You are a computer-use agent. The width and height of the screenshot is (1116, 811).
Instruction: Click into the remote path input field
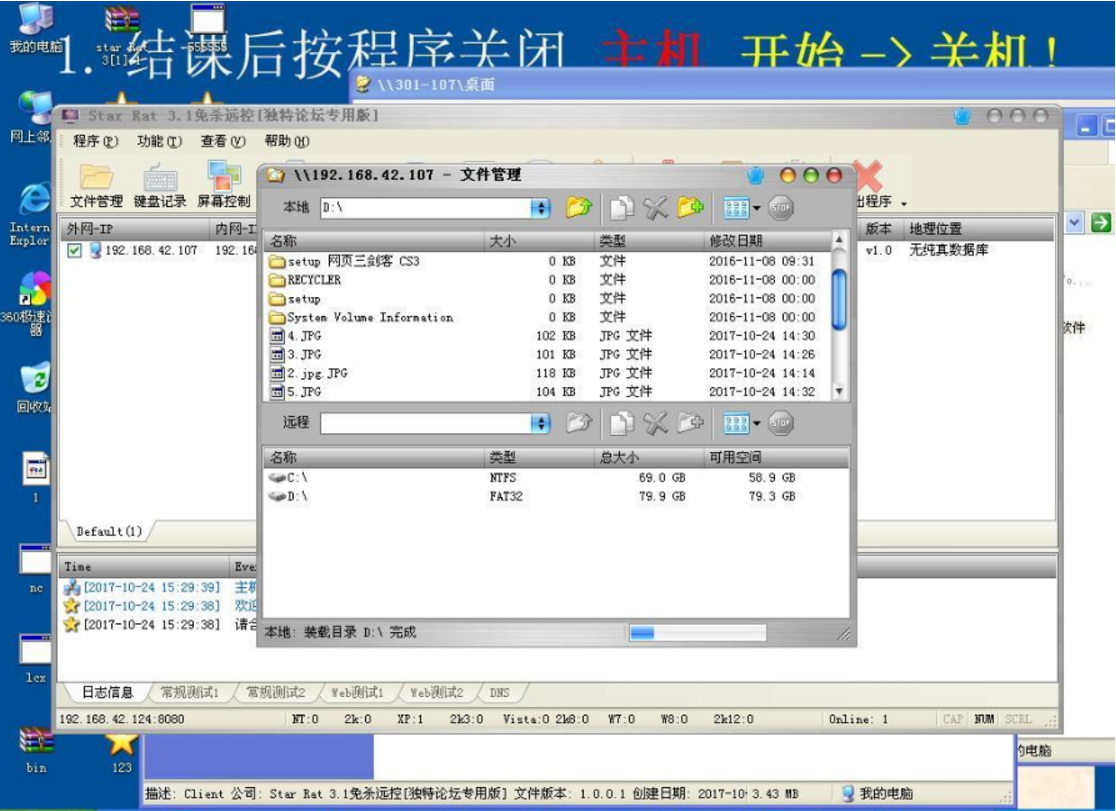[426, 424]
